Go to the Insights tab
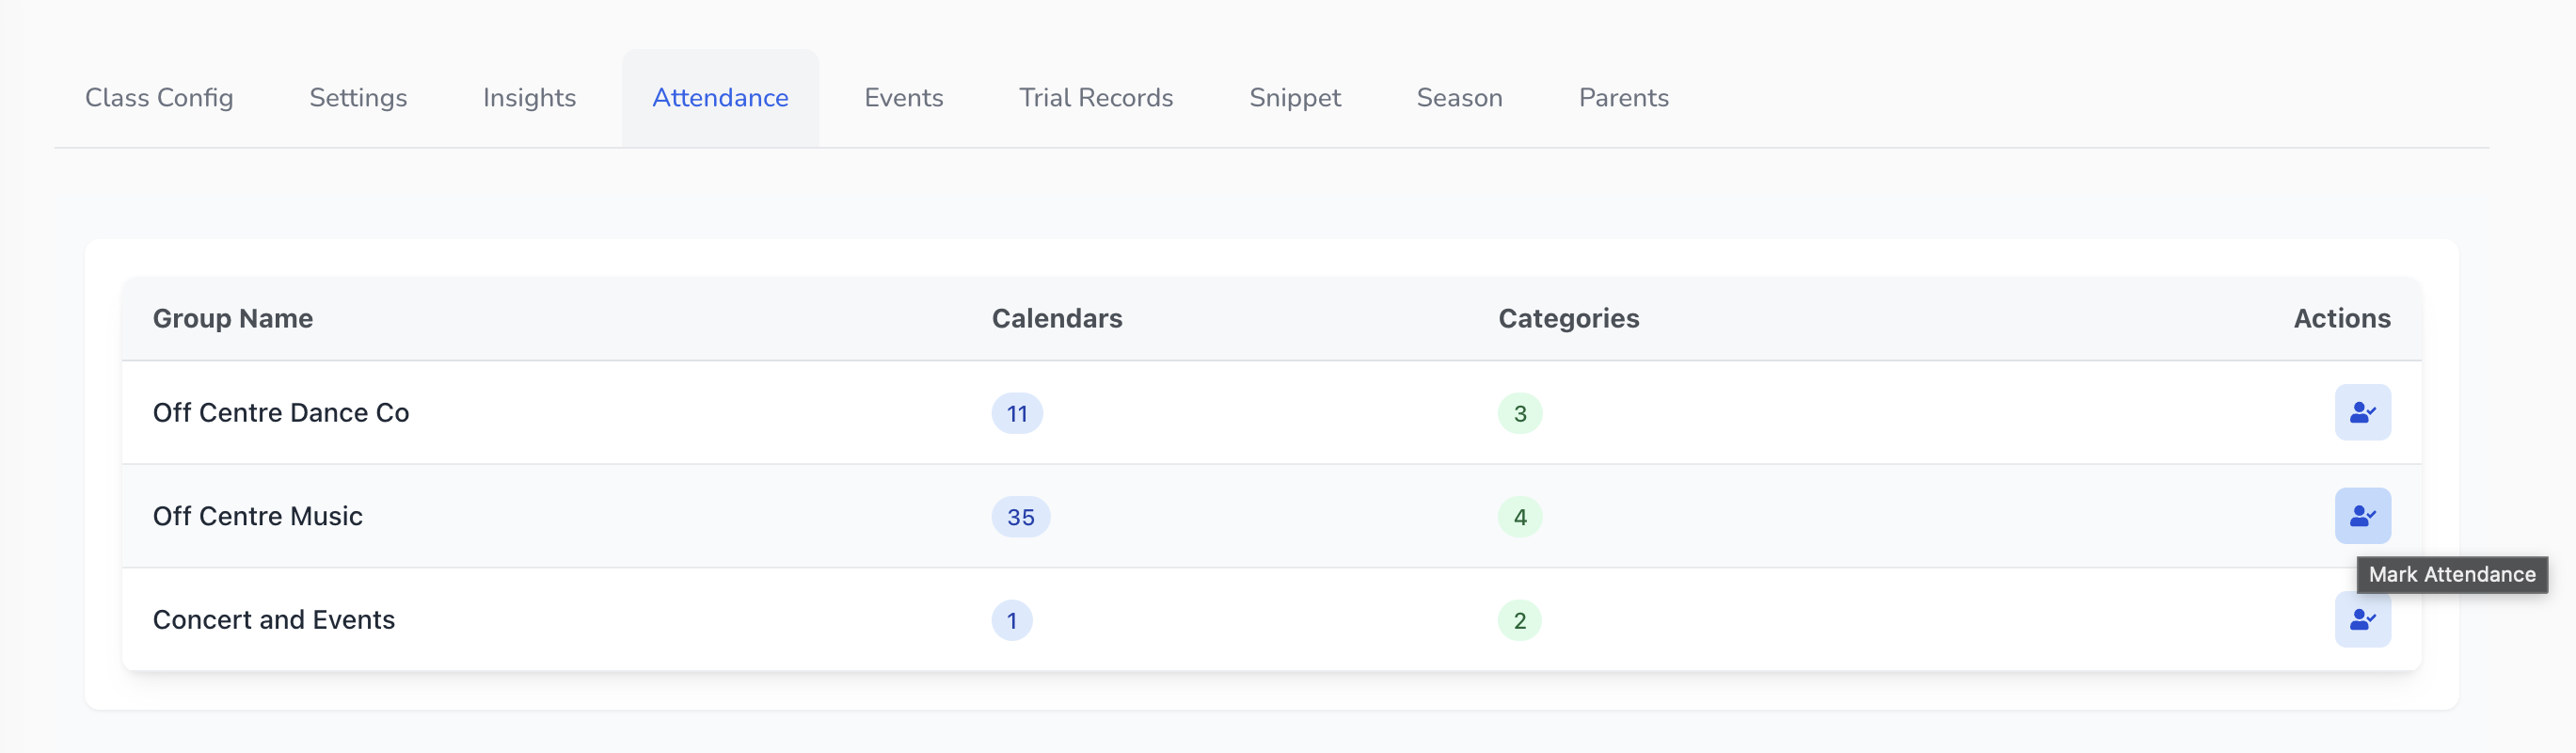This screenshot has height=753, width=2576. pyautogui.click(x=529, y=98)
